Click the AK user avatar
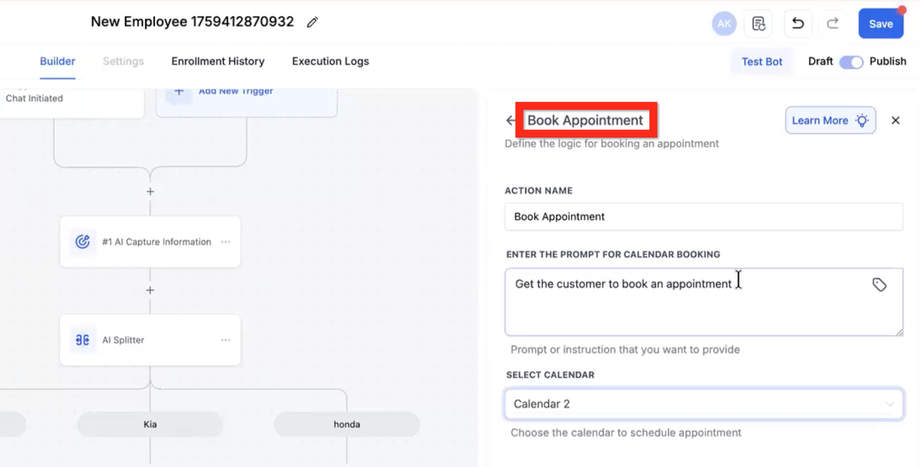This screenshot has width=920, height=467. 724,24
